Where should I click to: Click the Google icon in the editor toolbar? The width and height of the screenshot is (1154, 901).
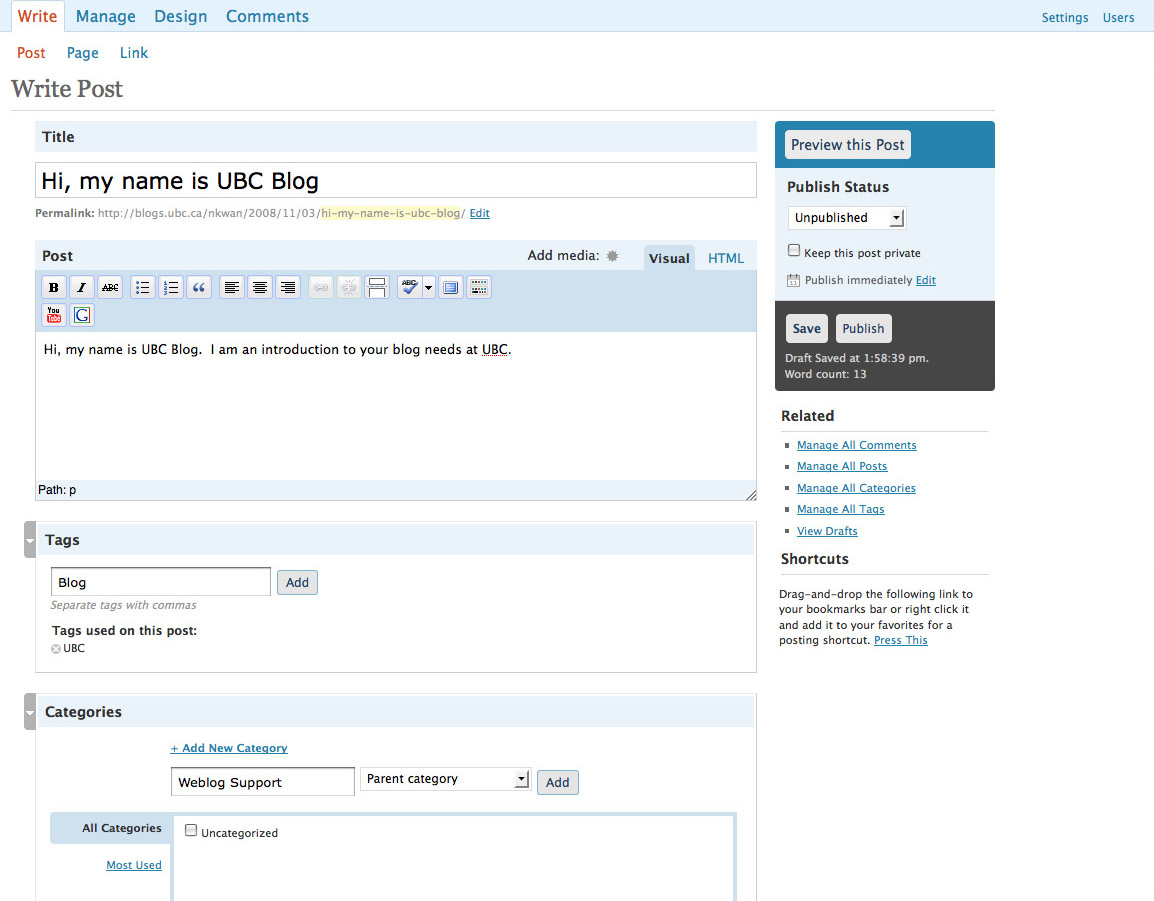(82, 315)
